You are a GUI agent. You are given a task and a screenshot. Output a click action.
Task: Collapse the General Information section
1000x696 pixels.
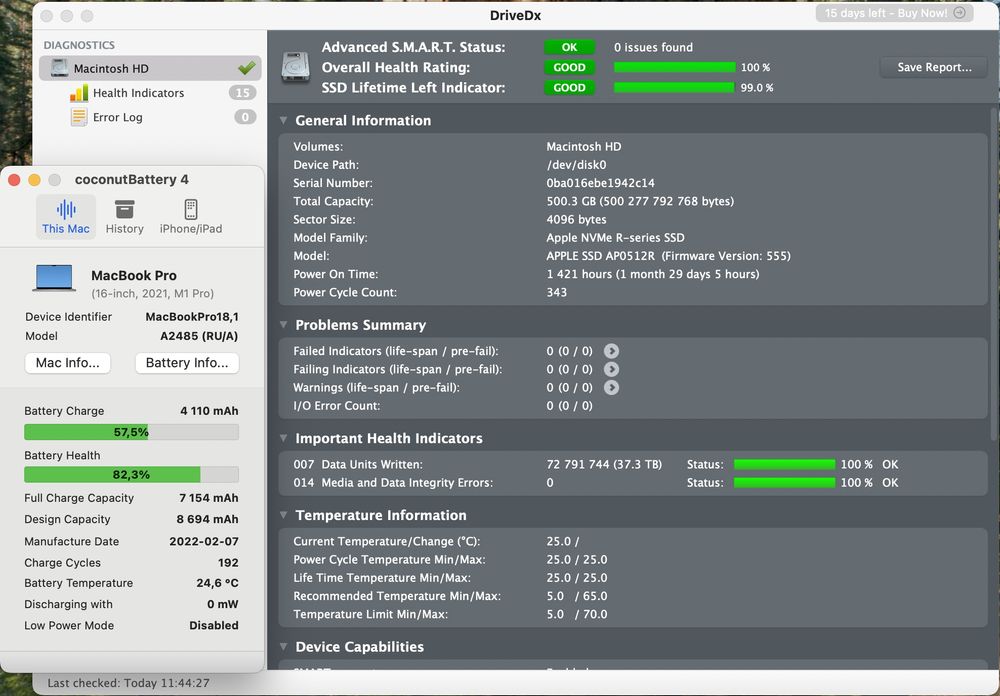[x=283, y=121]
